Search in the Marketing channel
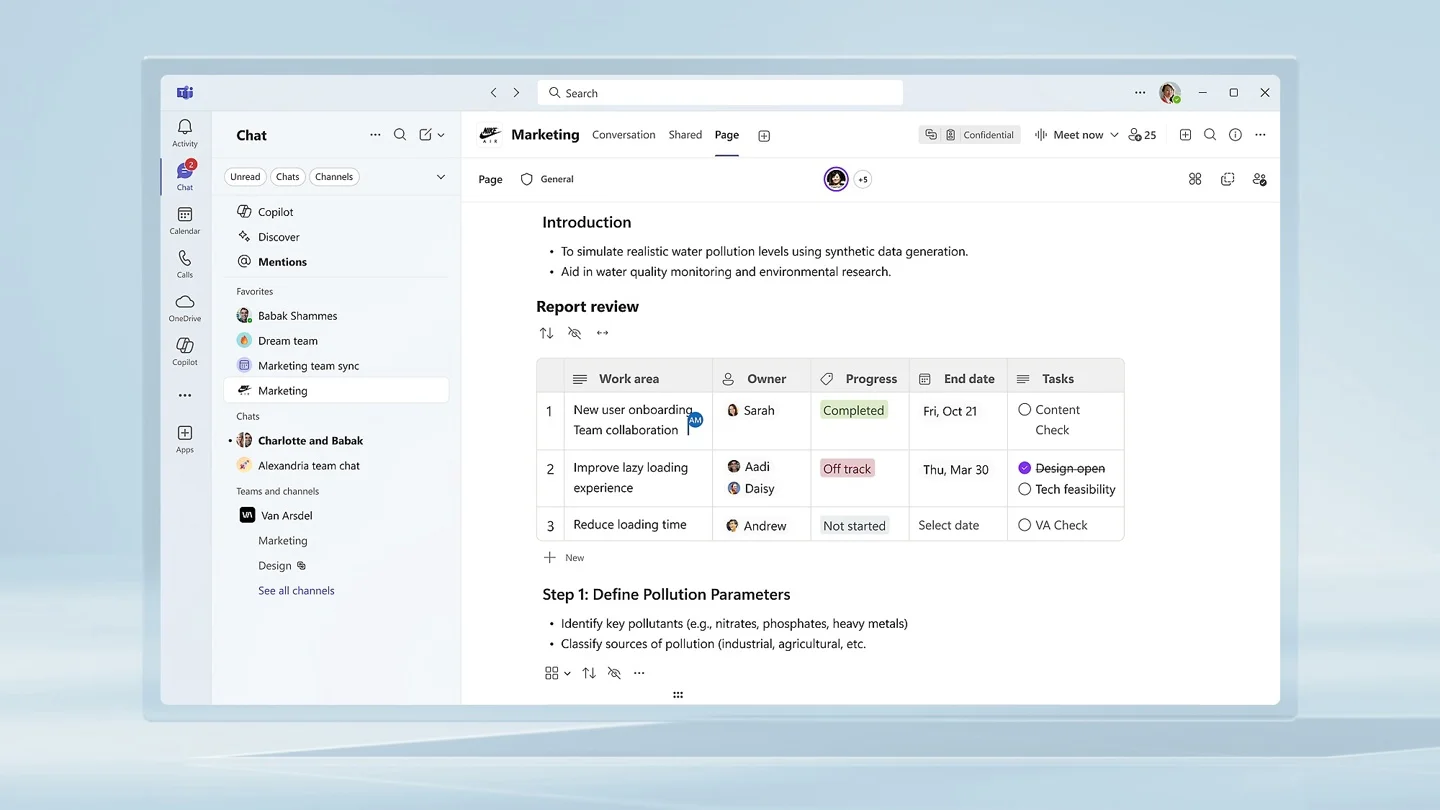 pos(1210,135)
